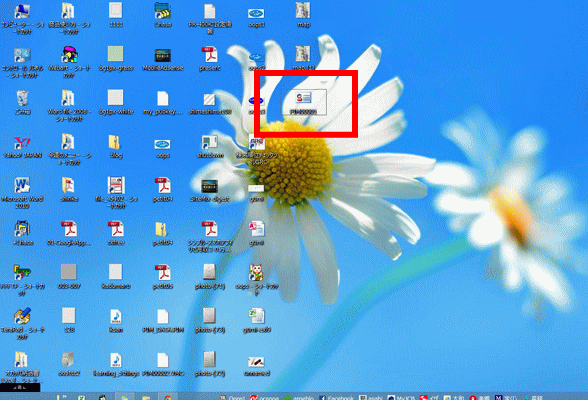
Task: Select the Computer shortcut icon
Action: pos(22,18)
